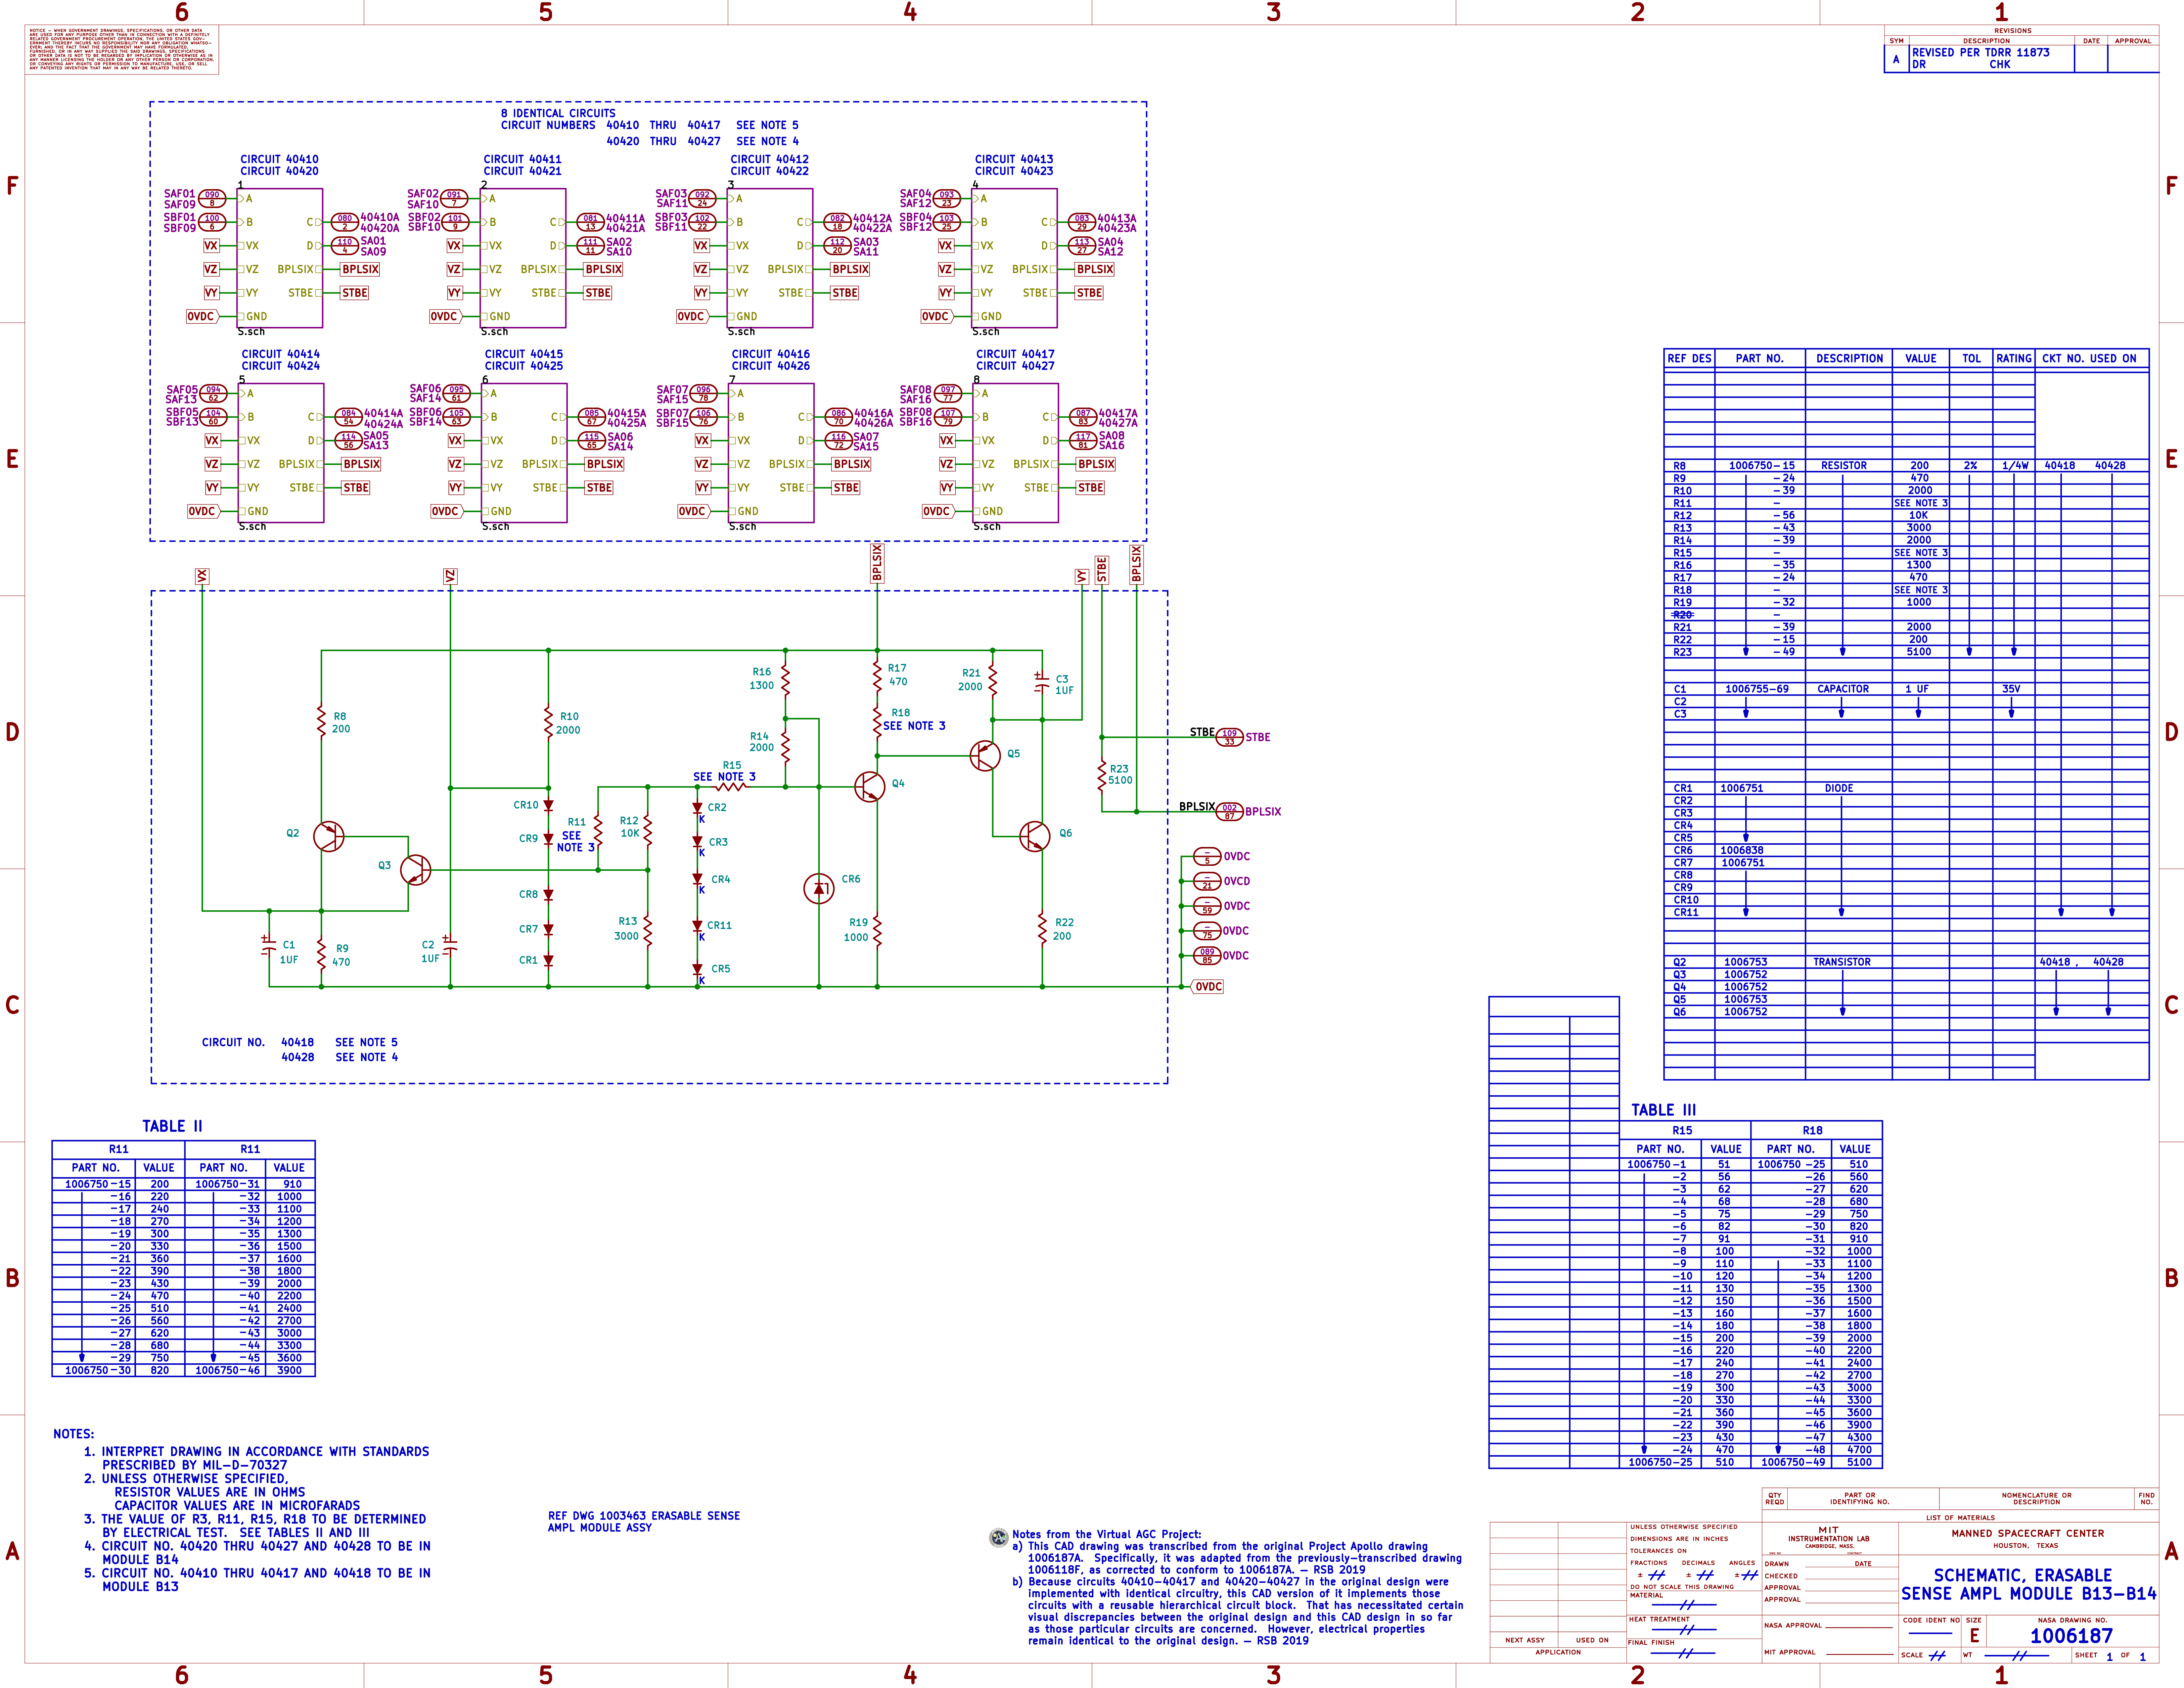This screenshot has height=1688, width=2184.
Task: Click the VX global label above lower circuit
Action: (x=202, y=577)
